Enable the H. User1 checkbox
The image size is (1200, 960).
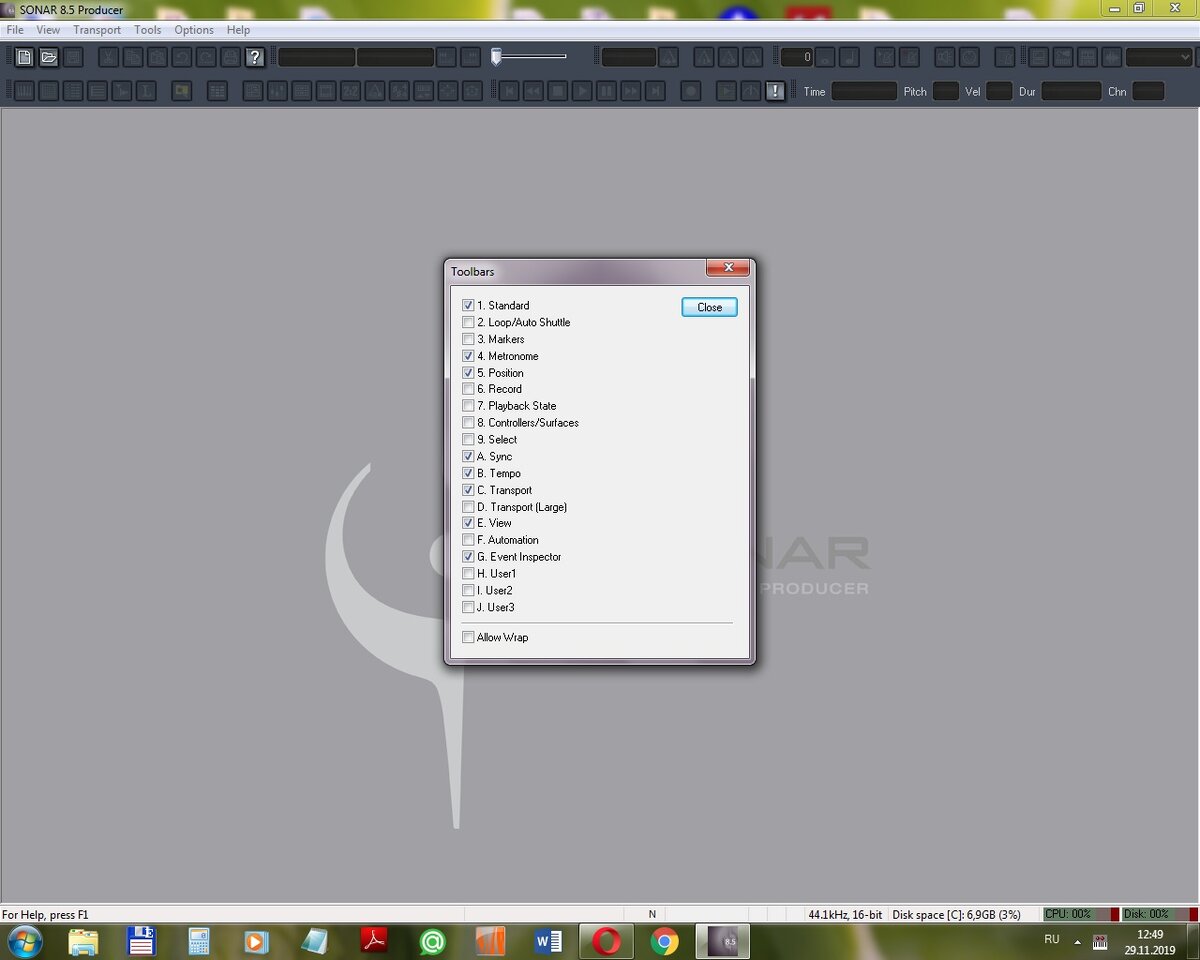pyautogui.click(x=468, y=574)
